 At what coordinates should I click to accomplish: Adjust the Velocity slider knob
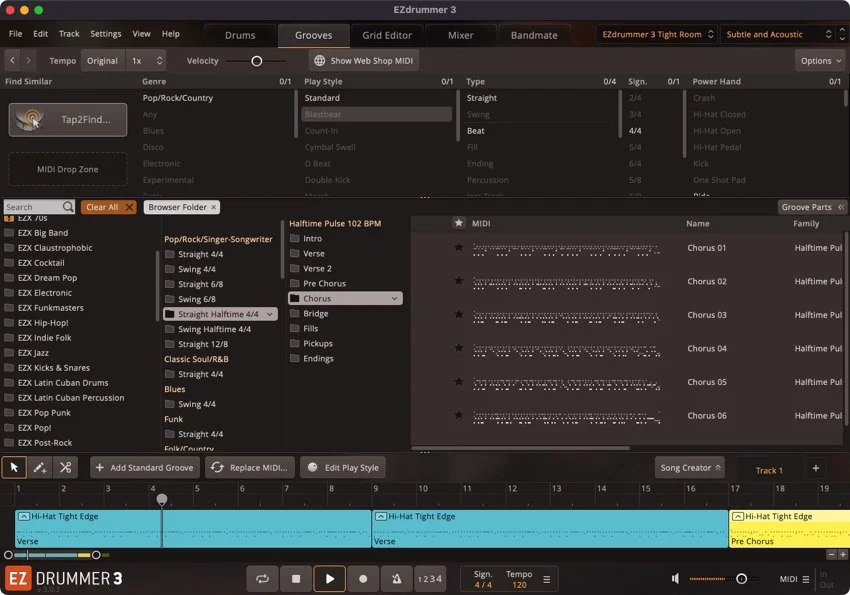[257, 61]
